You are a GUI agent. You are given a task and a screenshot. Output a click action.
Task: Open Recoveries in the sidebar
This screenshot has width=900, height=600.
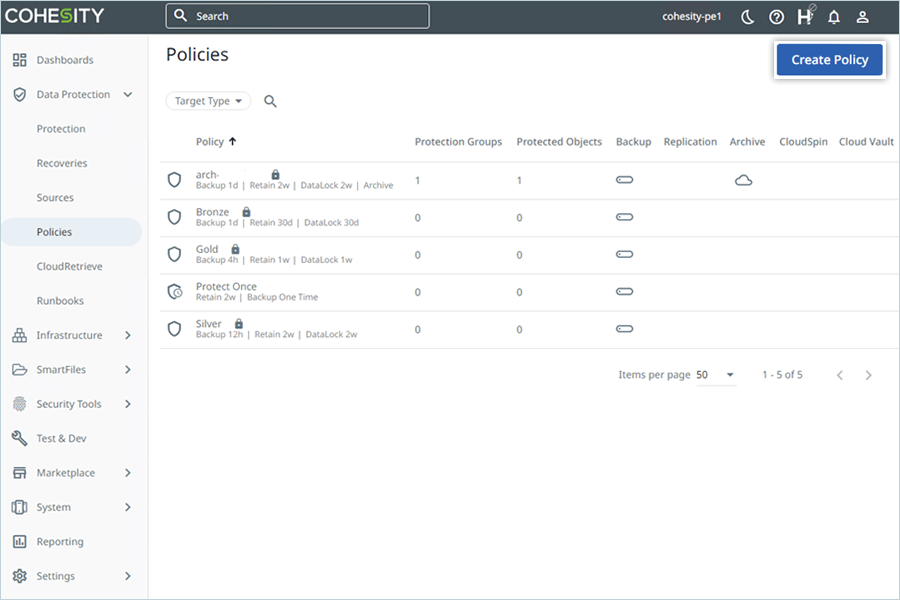(62, 163)
